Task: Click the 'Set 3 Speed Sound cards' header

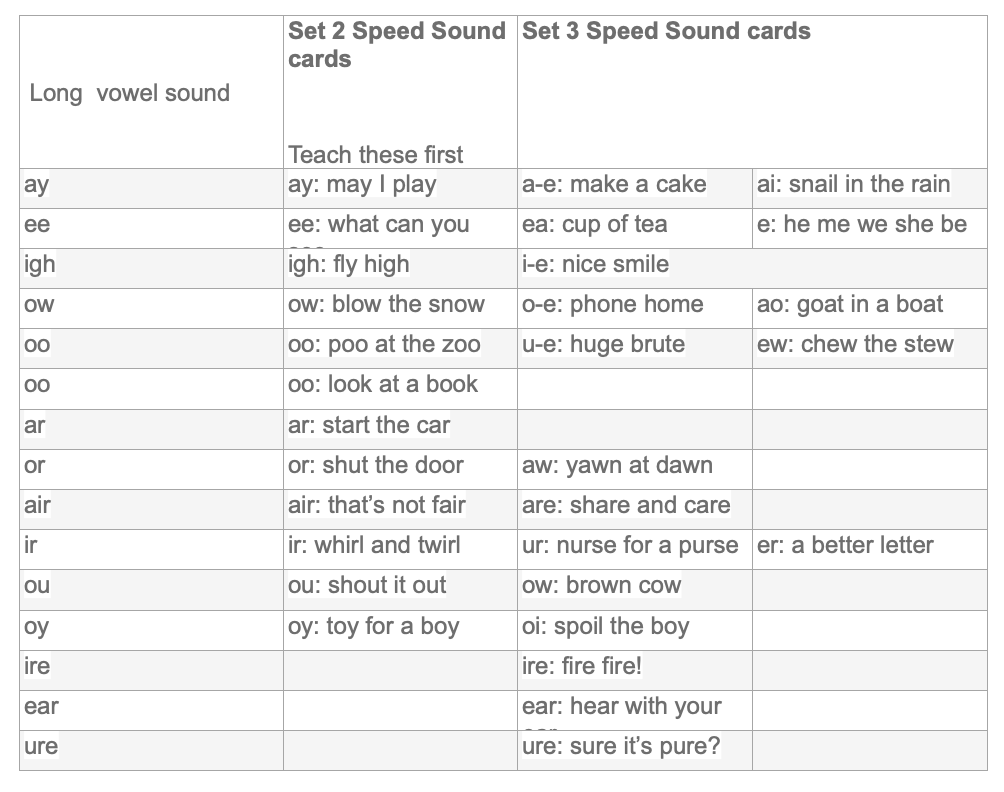Action: (666, 31)
